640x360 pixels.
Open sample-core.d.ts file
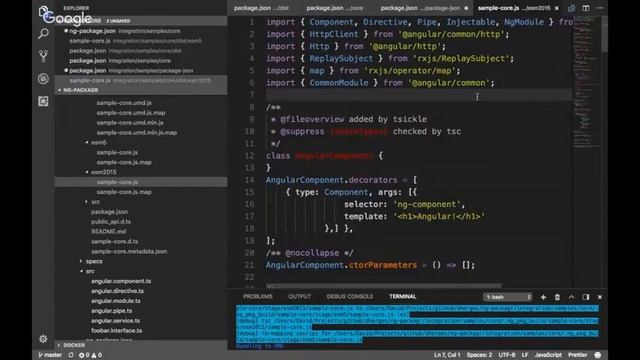point(115,242)
